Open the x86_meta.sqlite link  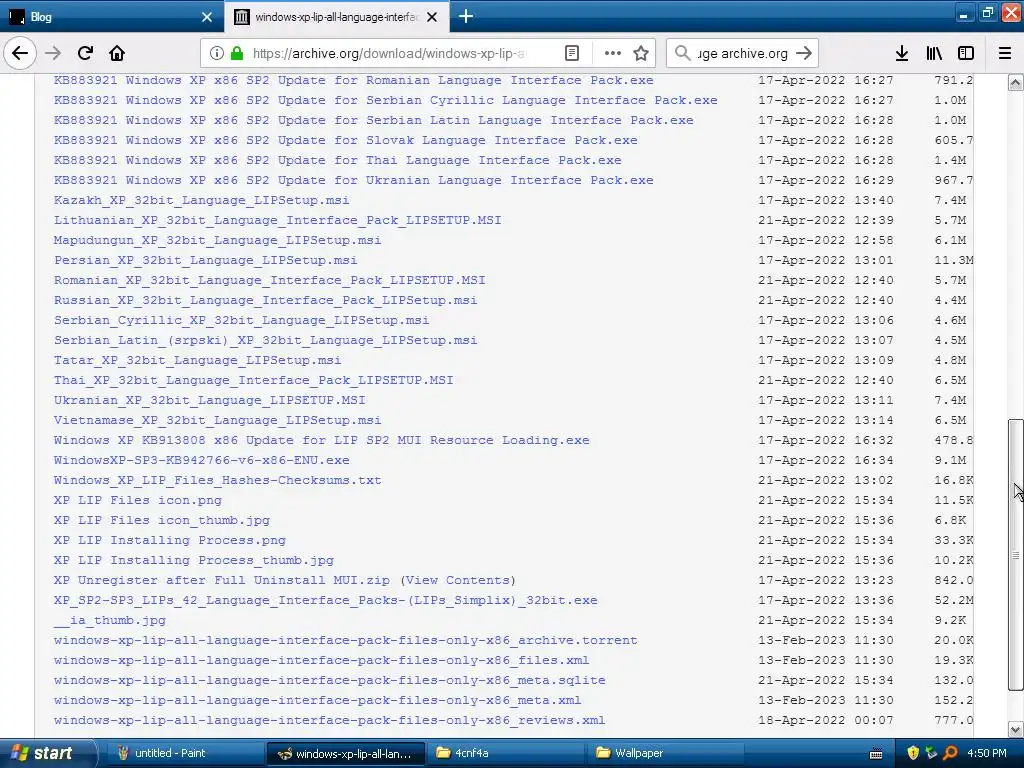(330, 680)
